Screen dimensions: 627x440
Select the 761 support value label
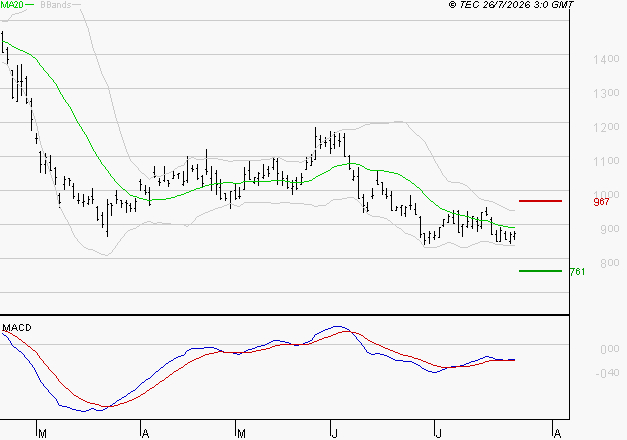[x=577, y=272]
